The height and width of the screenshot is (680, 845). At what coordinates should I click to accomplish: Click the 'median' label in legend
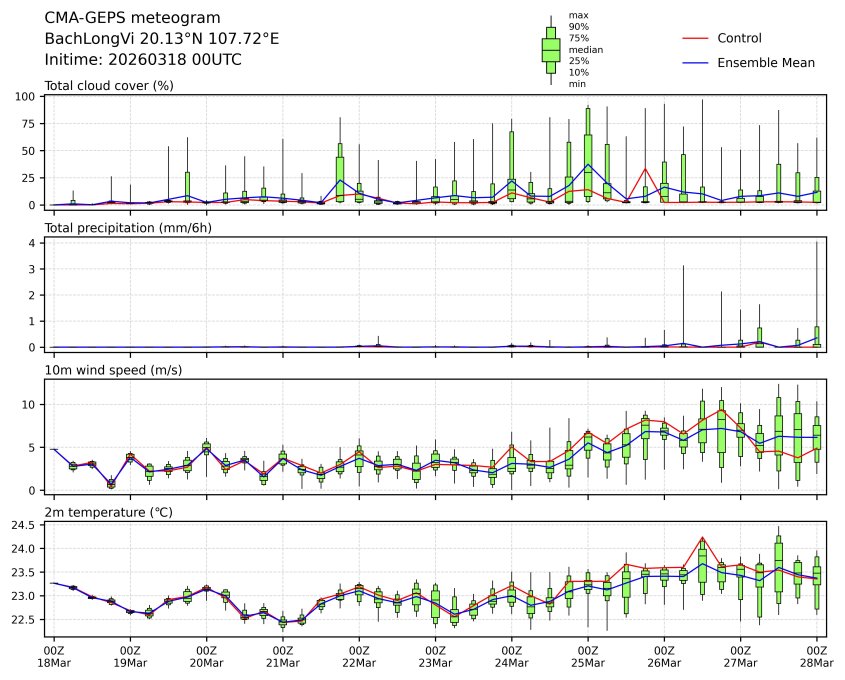coord(585,49)
